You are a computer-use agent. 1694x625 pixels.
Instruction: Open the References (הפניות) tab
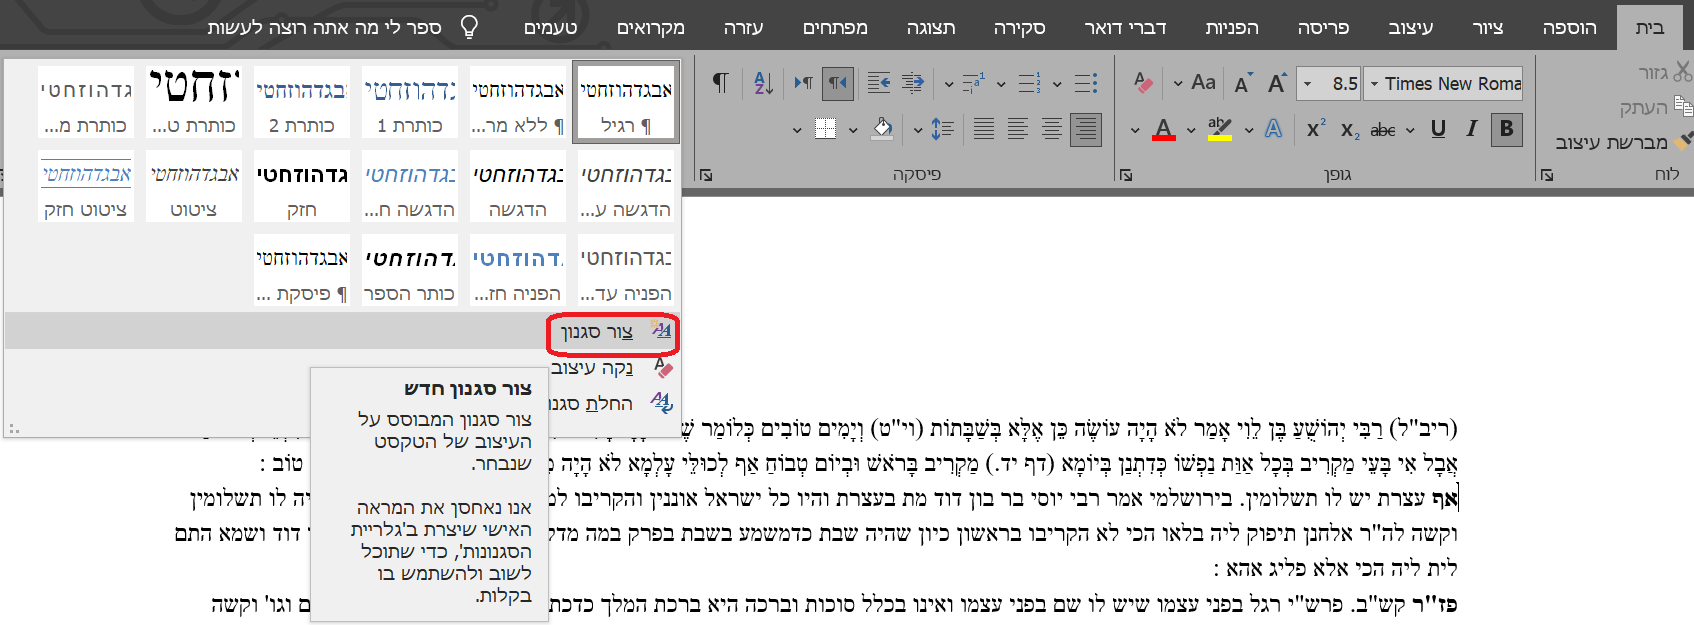[x=1232, y=27]
